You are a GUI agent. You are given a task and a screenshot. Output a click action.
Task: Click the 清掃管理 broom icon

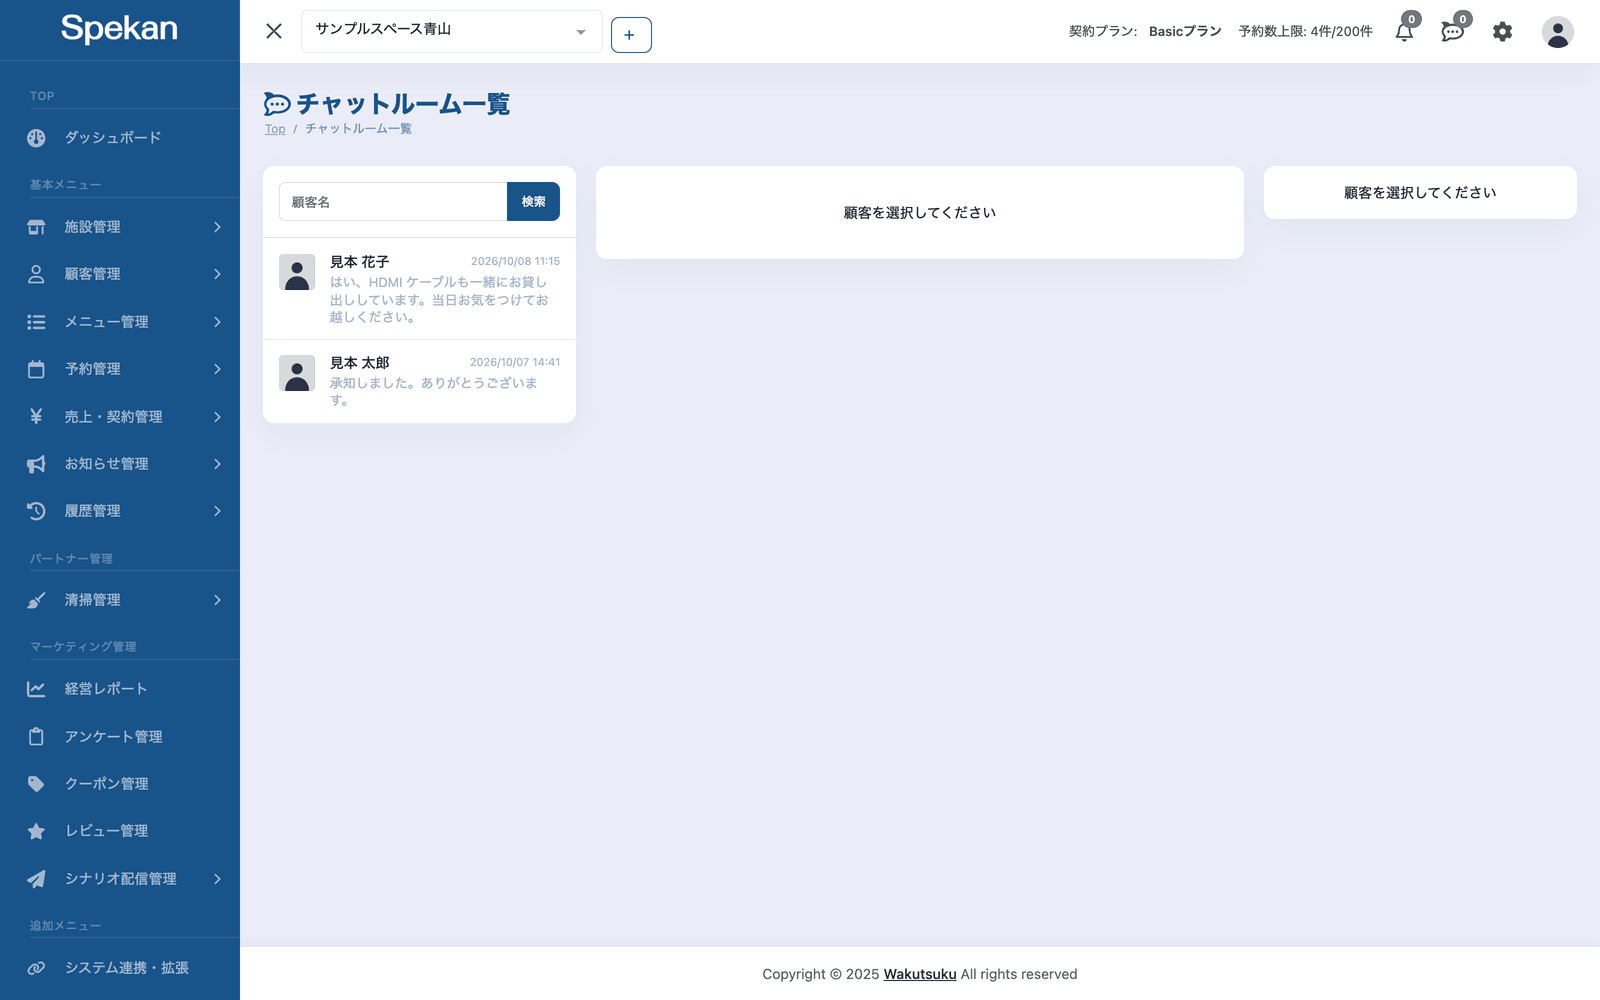(x=36, y=600)
